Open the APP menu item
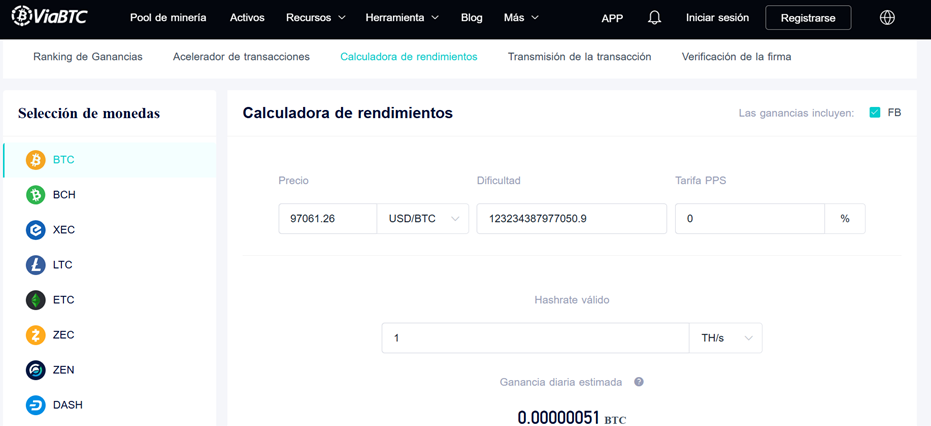This screenshot has width=931, height=426. tap(612, 18)
